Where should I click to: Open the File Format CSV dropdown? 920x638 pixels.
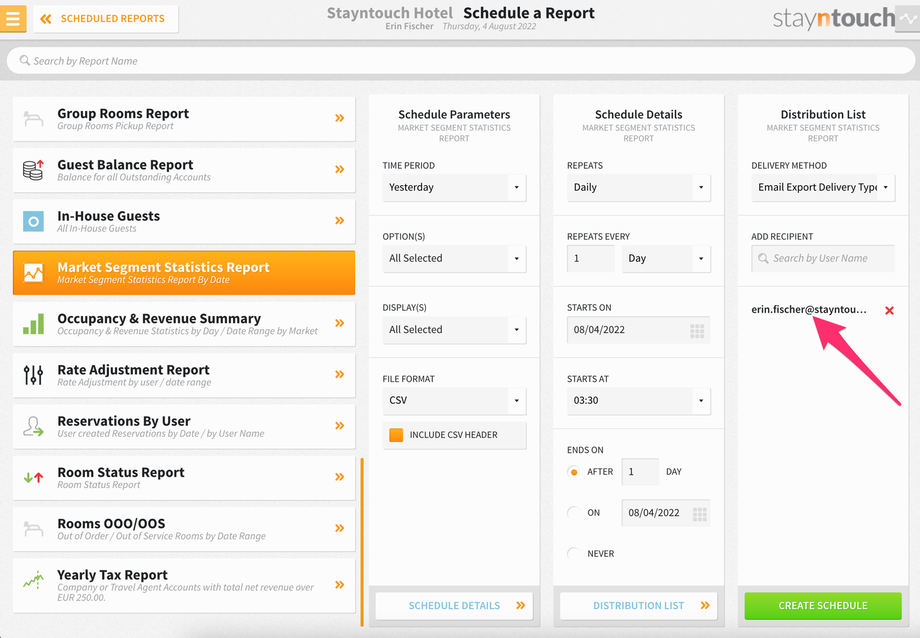454,400
